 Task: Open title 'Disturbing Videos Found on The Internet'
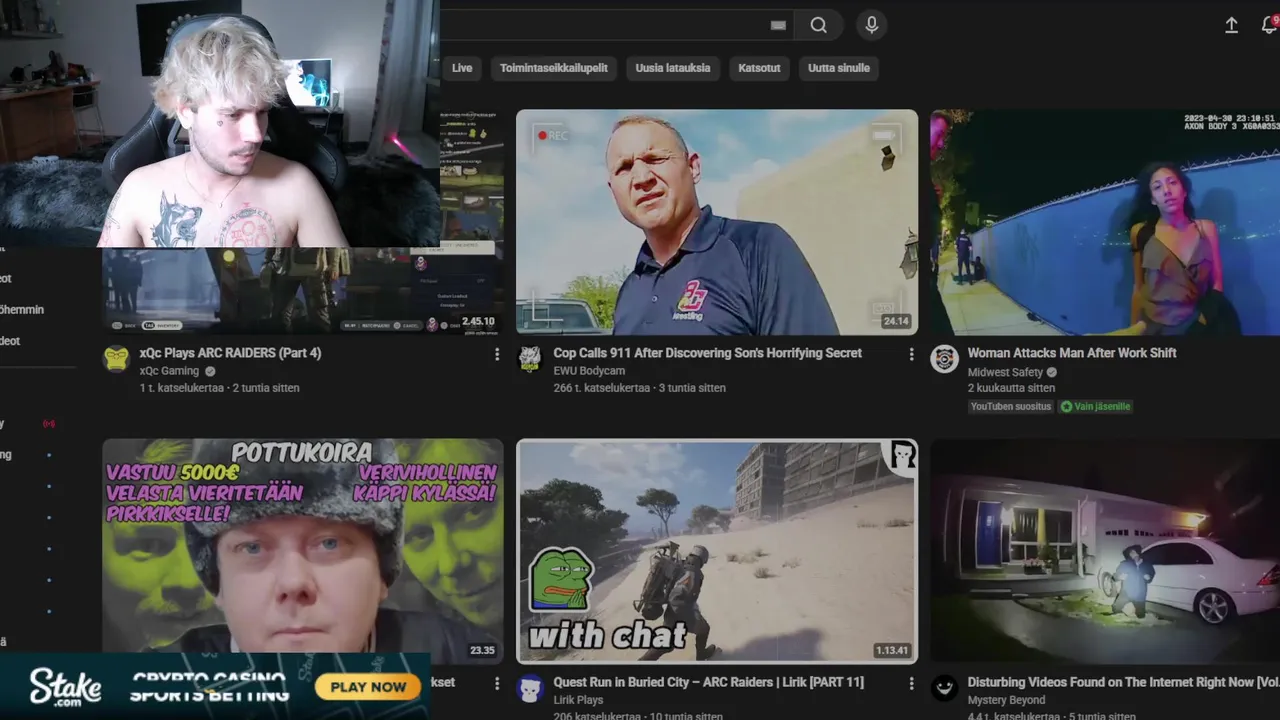[1124, 682]
